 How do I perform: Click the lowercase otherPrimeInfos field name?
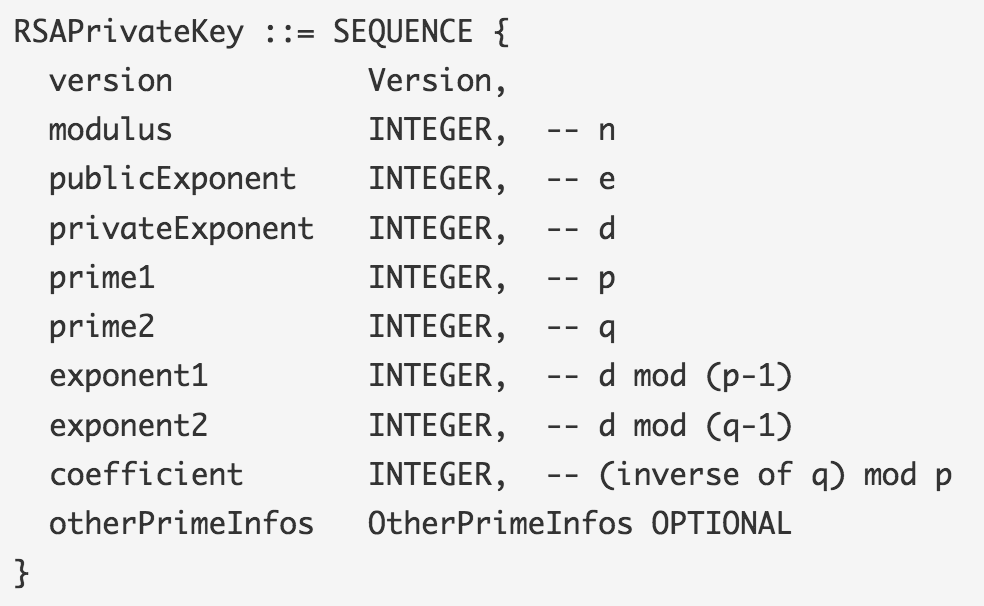point(181,524)
